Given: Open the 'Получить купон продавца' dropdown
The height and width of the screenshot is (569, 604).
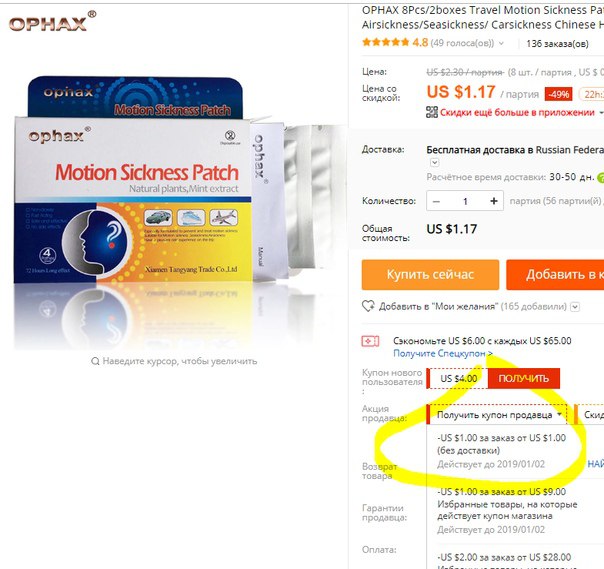Looking at the screenshot, I should pyautogui.click(x=497, y=415).
